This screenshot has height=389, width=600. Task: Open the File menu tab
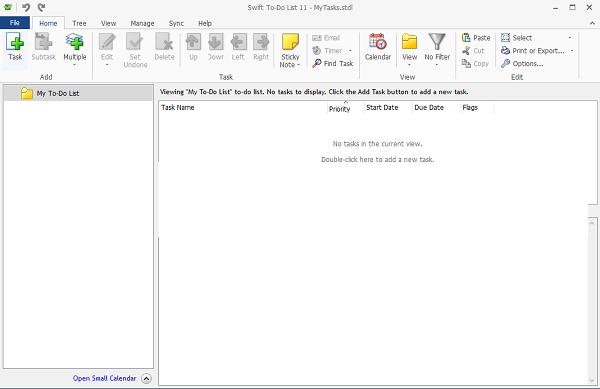click(x=15, y=23)
